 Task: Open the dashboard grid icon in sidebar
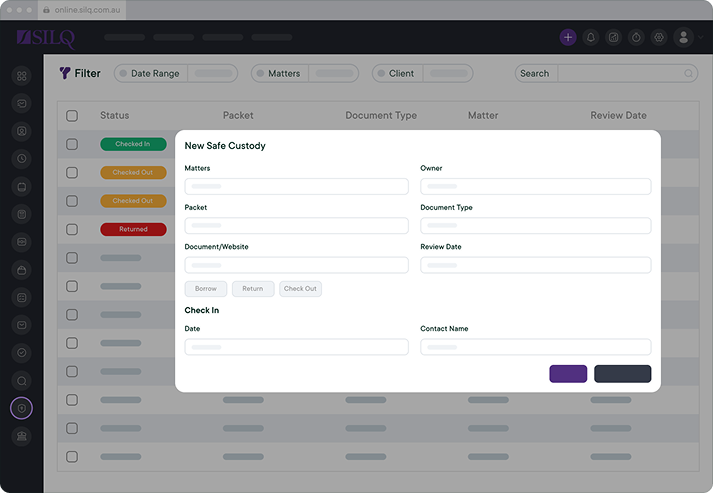[x=21, y=75]
